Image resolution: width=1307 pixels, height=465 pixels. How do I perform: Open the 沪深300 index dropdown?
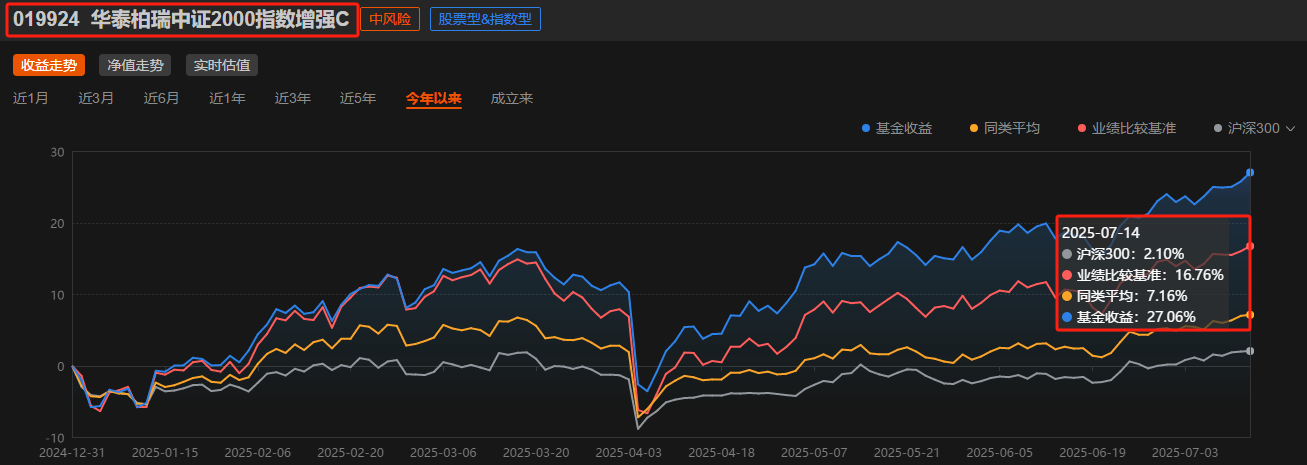point(1254,128)
